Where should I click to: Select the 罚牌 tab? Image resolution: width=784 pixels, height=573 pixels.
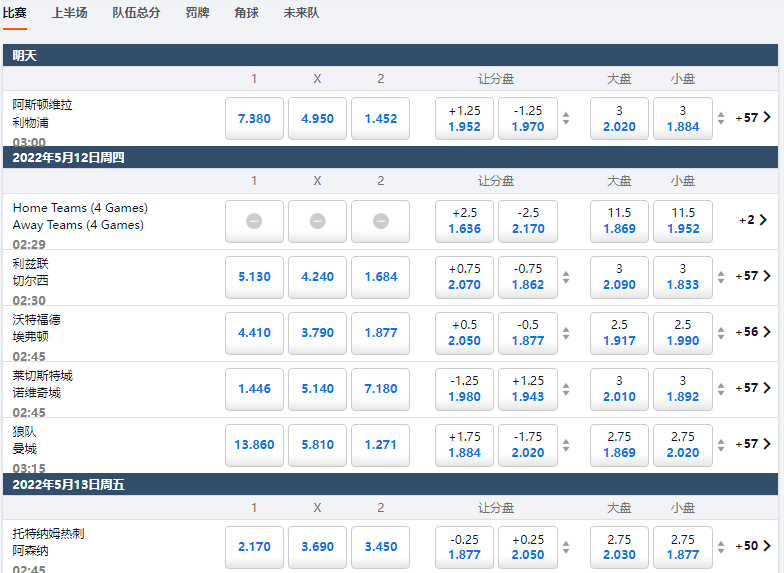click(x=197, y=13)
